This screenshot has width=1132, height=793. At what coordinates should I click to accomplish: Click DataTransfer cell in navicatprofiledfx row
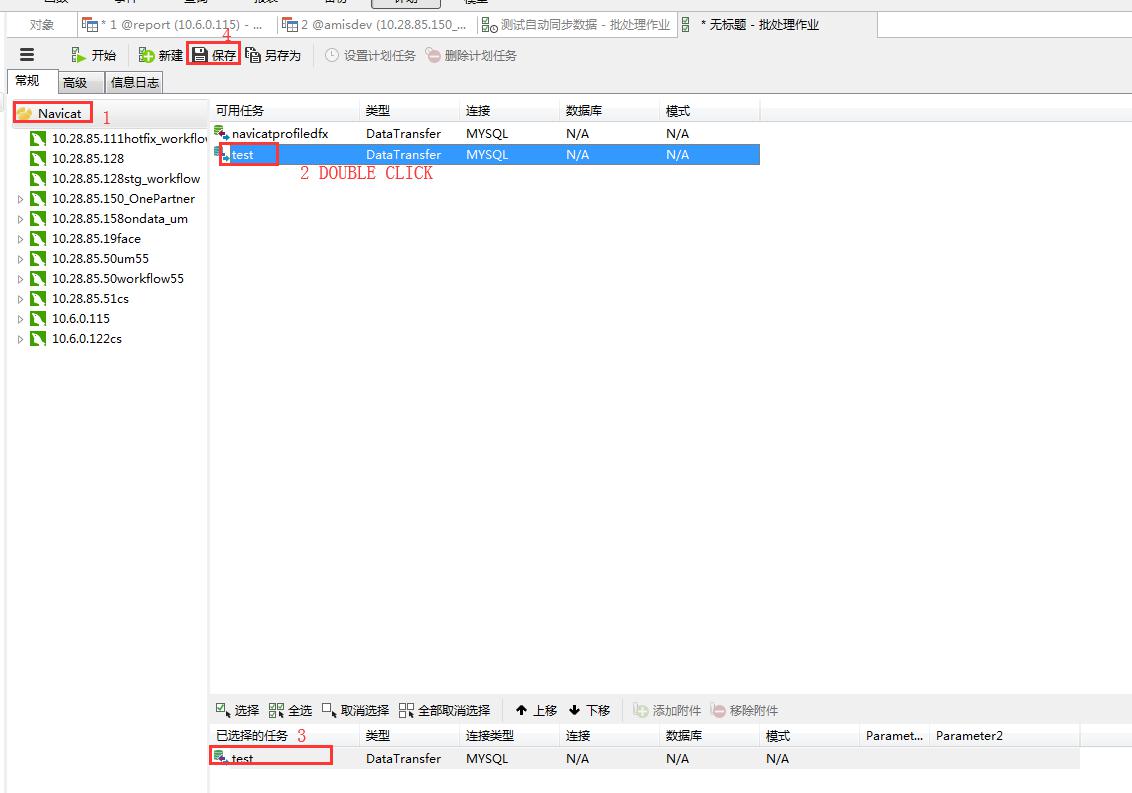[x=403, y=134]
